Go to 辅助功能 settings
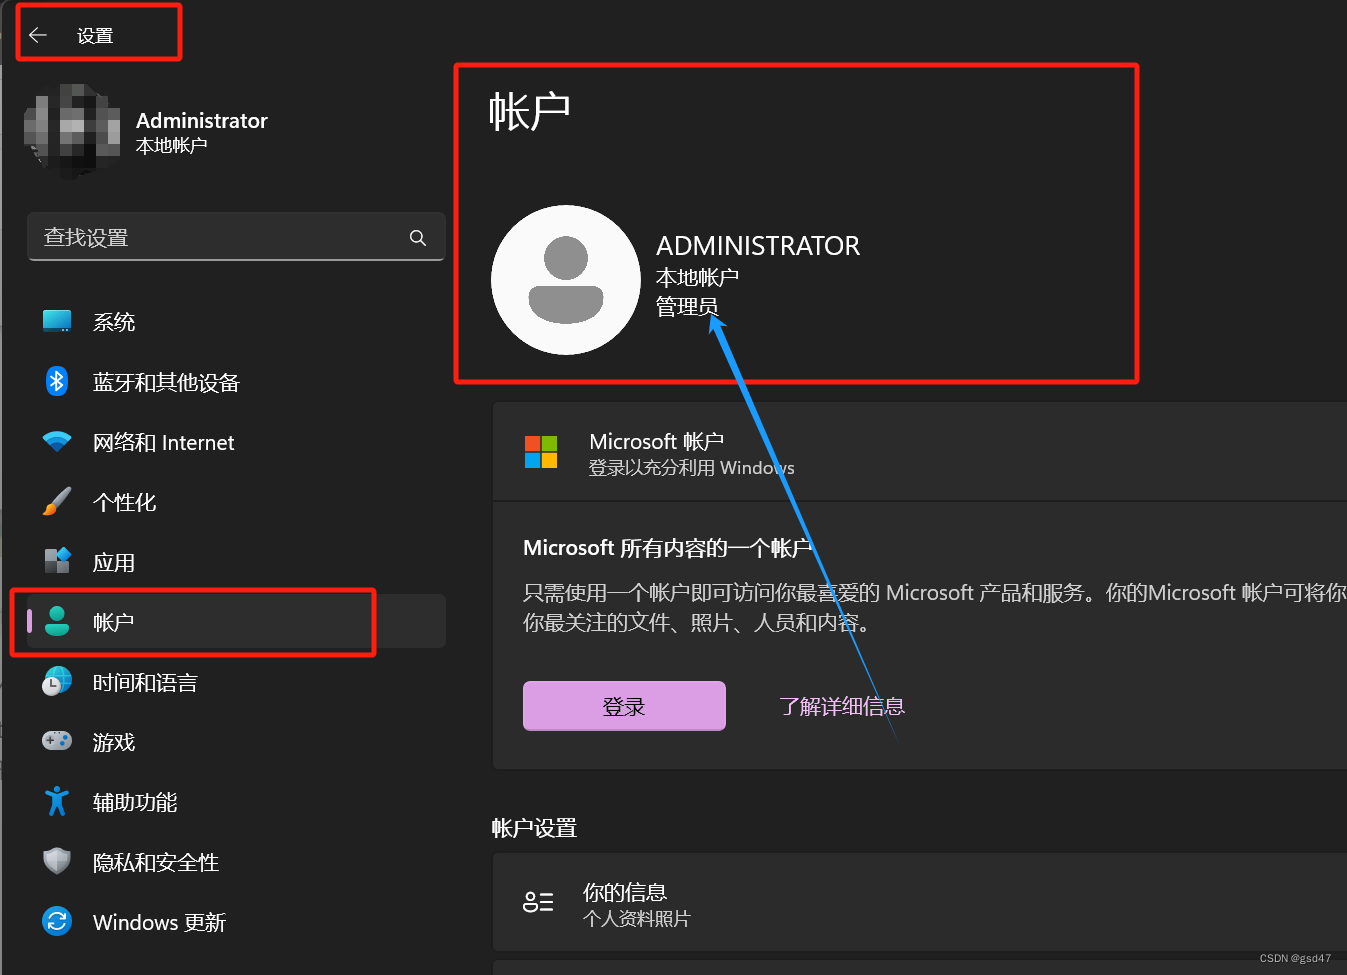The width and height of the screenshot is (1347, 975). tap(236, 801)
